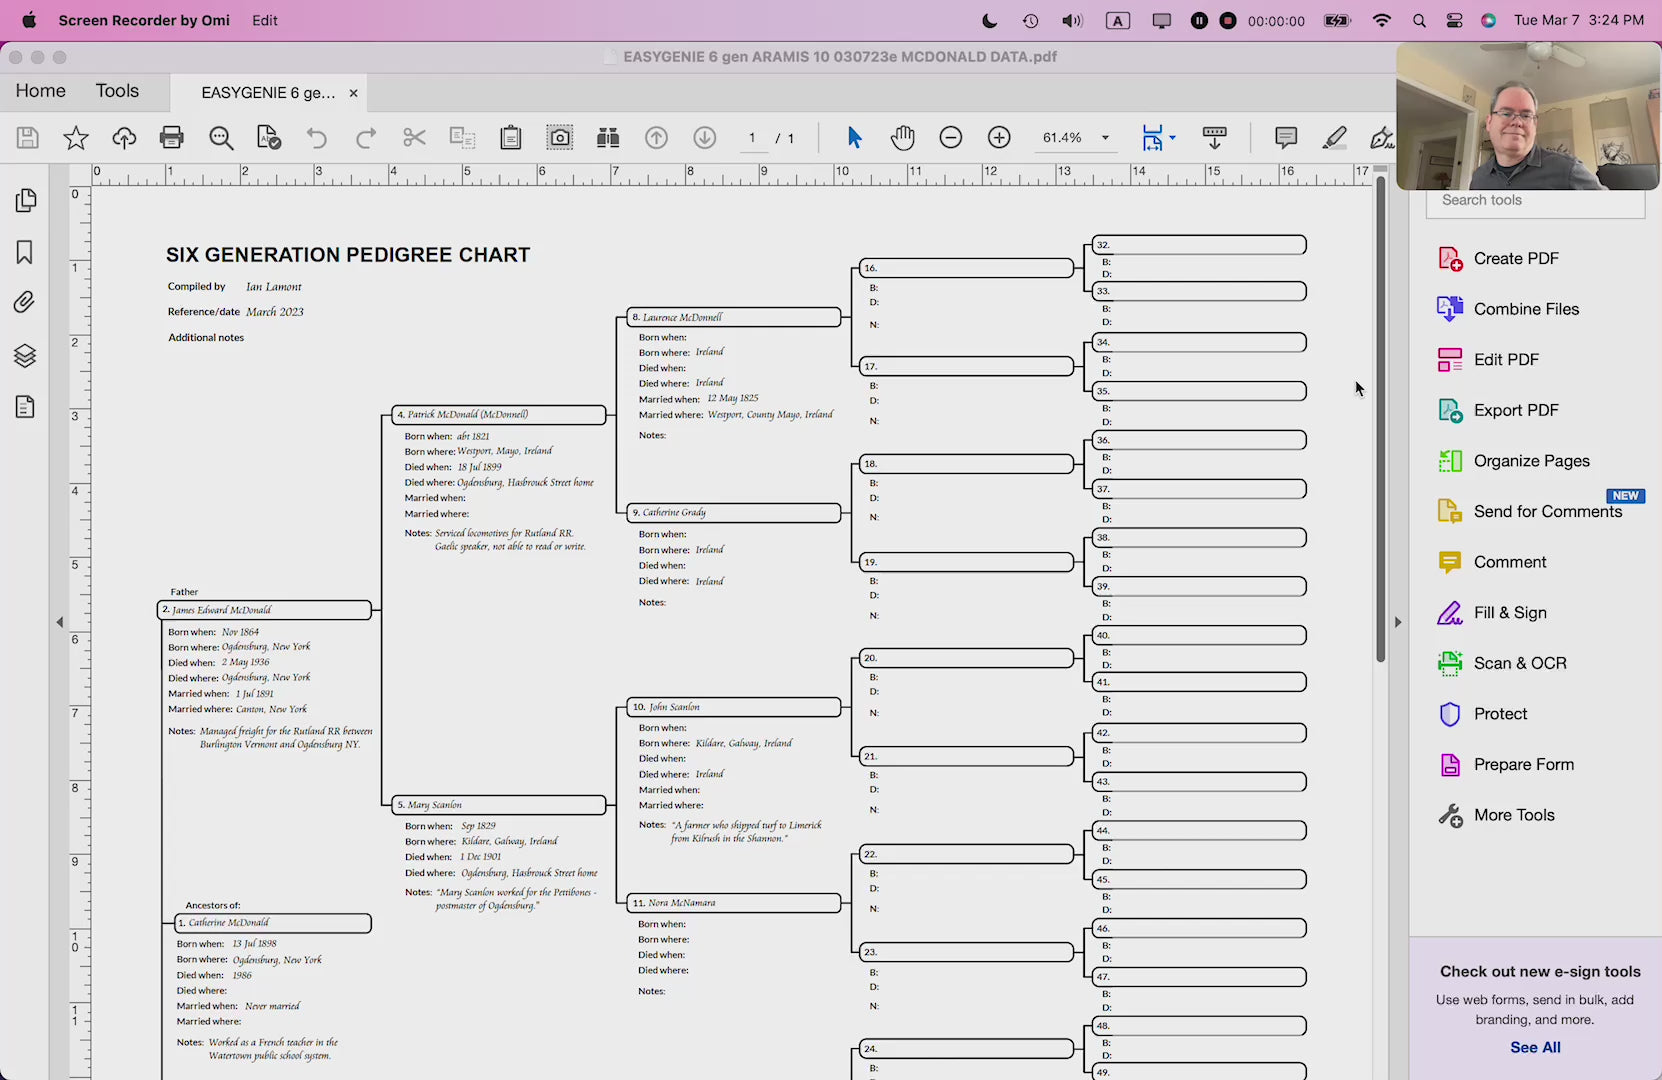The width and height of the screenshot is (1662, 1080).
Task: Select the Hand pan tool
Action: pos(902,138)
